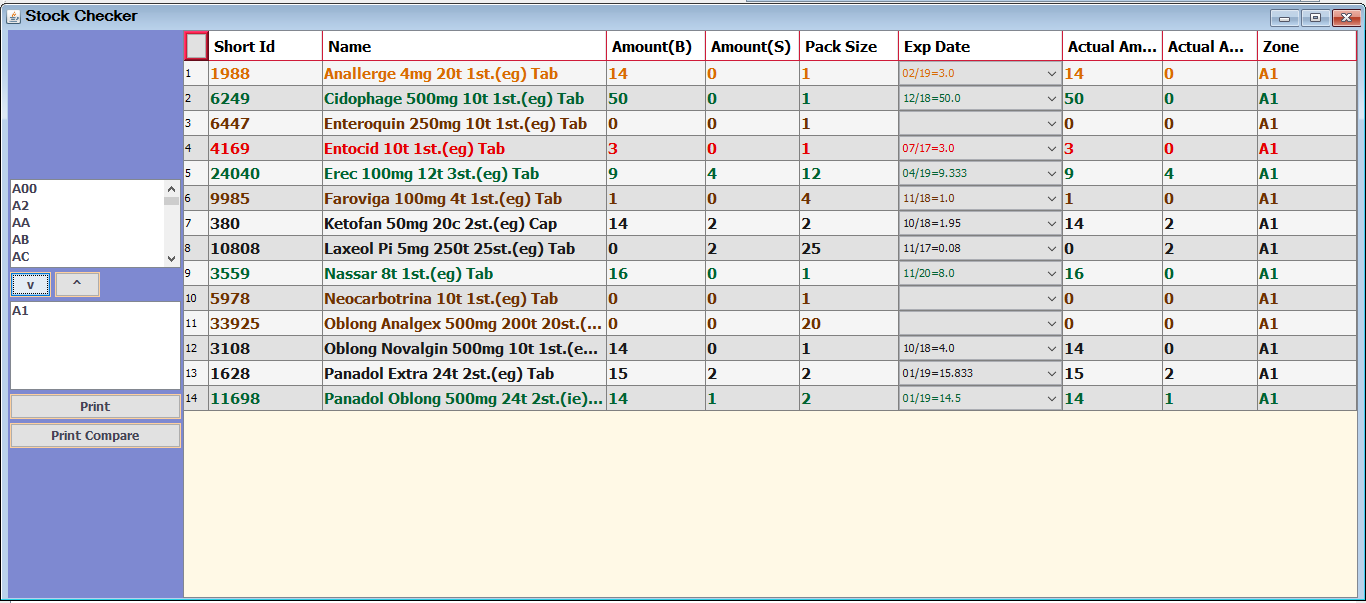Click the zone list scrollbar up arrow

point(171,188)
